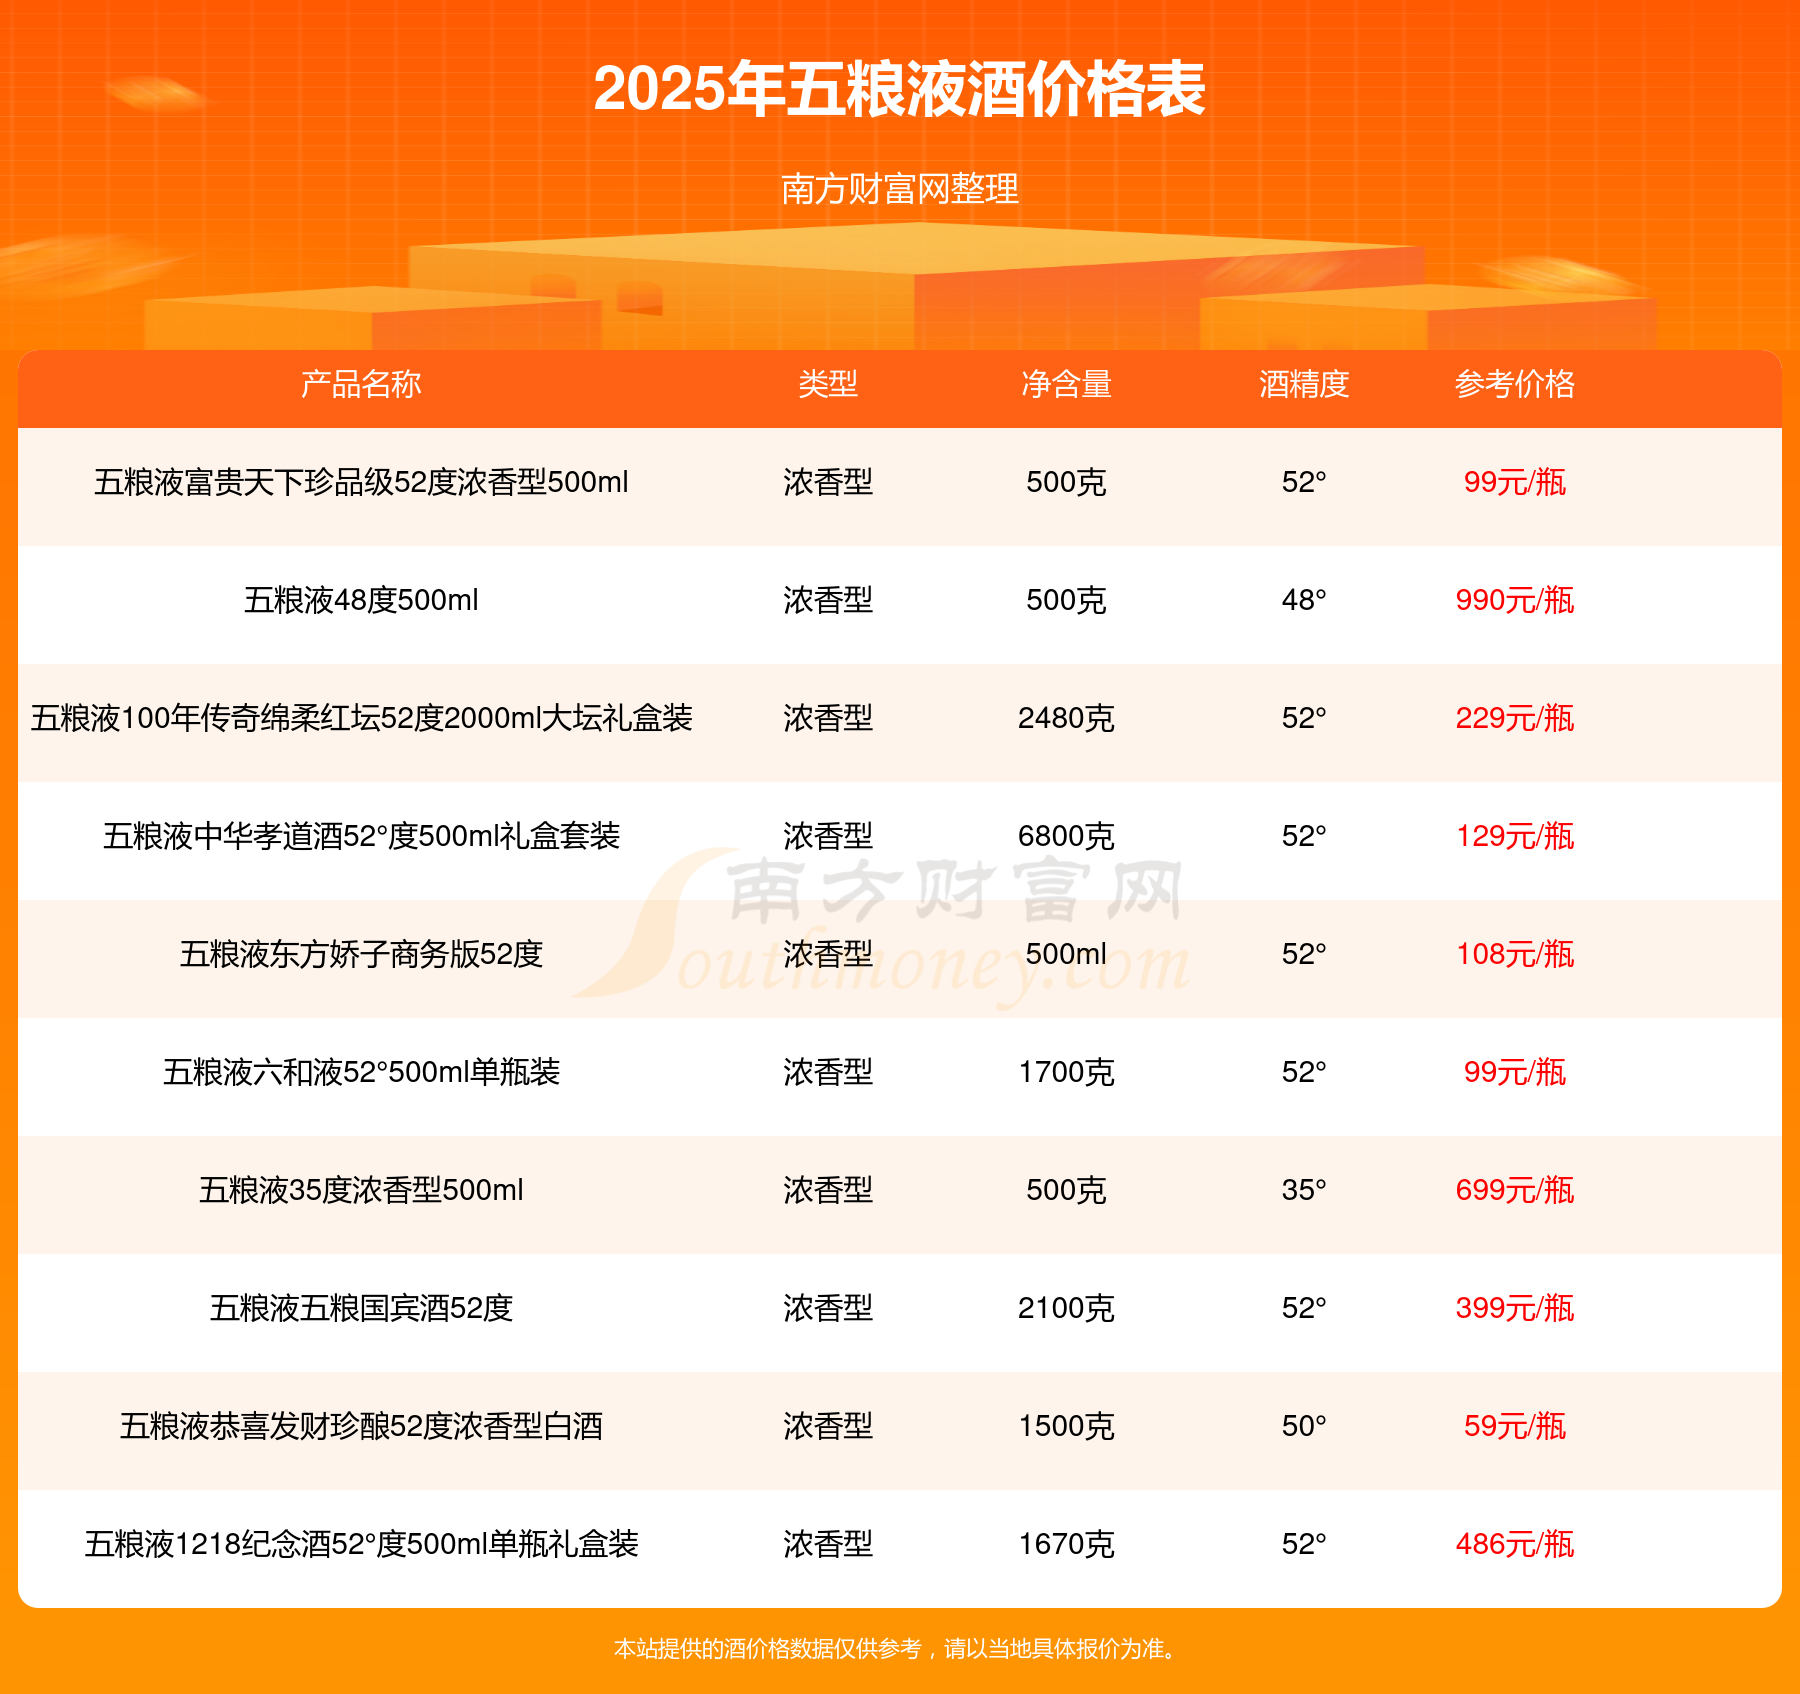Click the 486元/瓶 price
The width and height of the screenshot is (1800, 1694).
(1515, 1545)
